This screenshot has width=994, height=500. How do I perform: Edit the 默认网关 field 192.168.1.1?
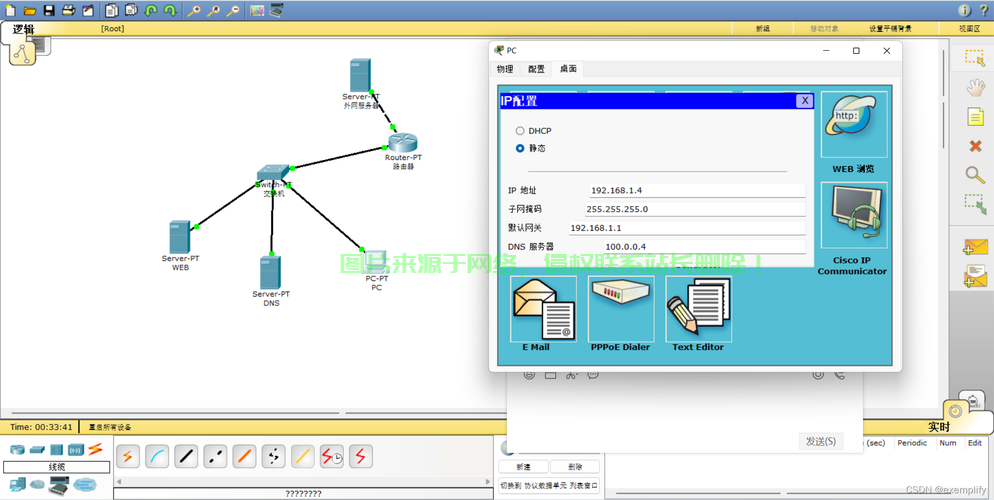pos(687,228)
